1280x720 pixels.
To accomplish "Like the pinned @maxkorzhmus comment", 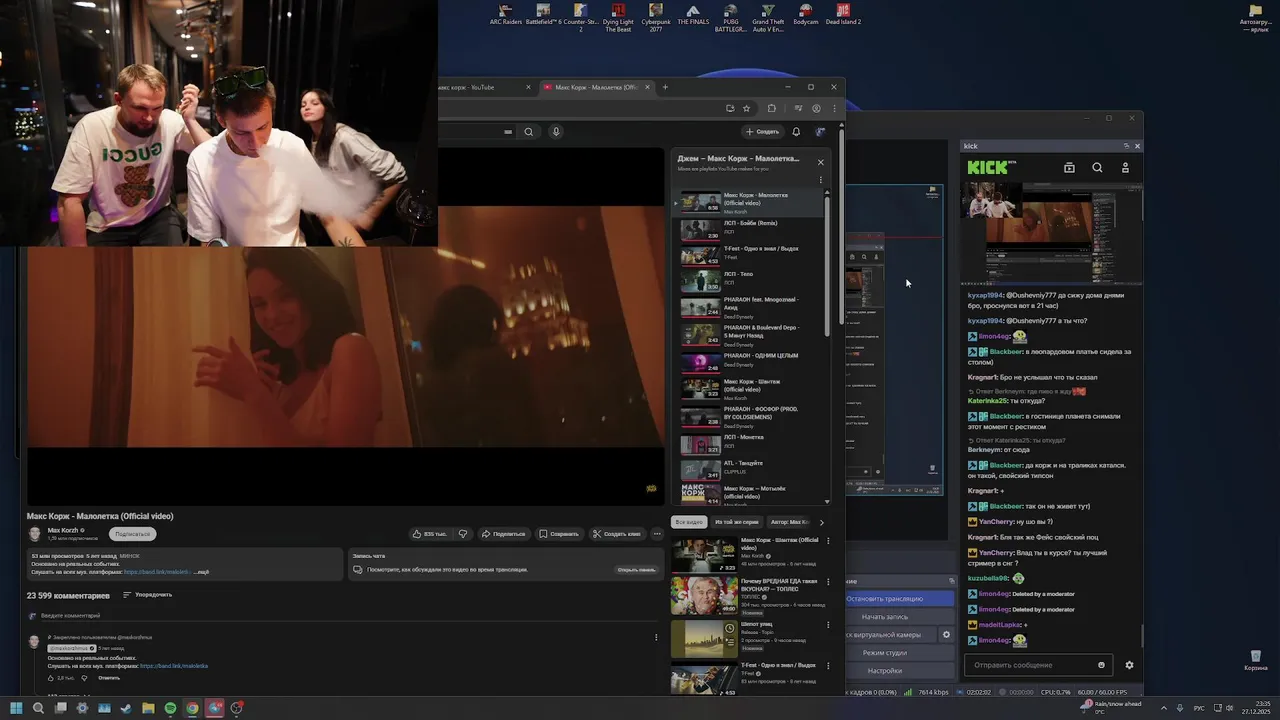I will 53,678.
